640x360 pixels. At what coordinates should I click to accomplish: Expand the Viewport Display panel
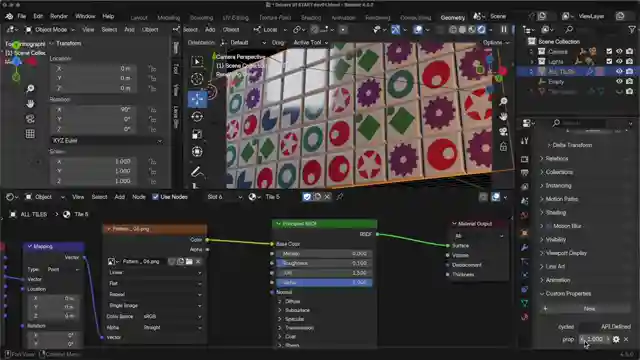pyautogui.click(x=566, y=253)
